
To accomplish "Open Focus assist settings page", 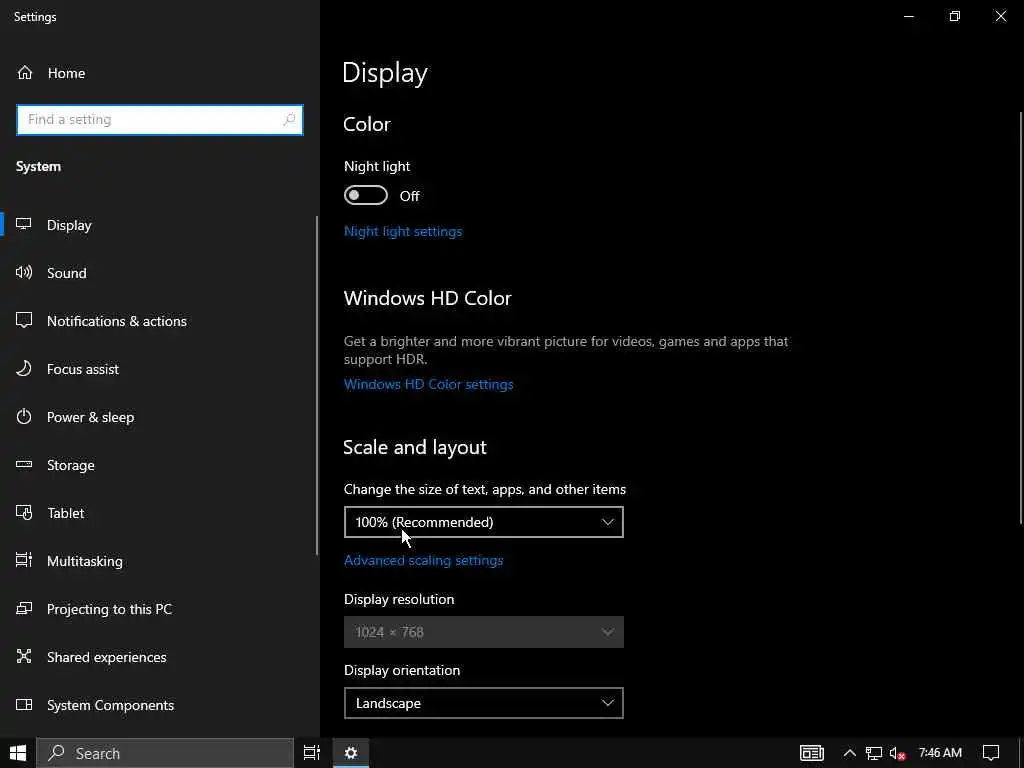I will pyautogui.click(x=159, y=369).
